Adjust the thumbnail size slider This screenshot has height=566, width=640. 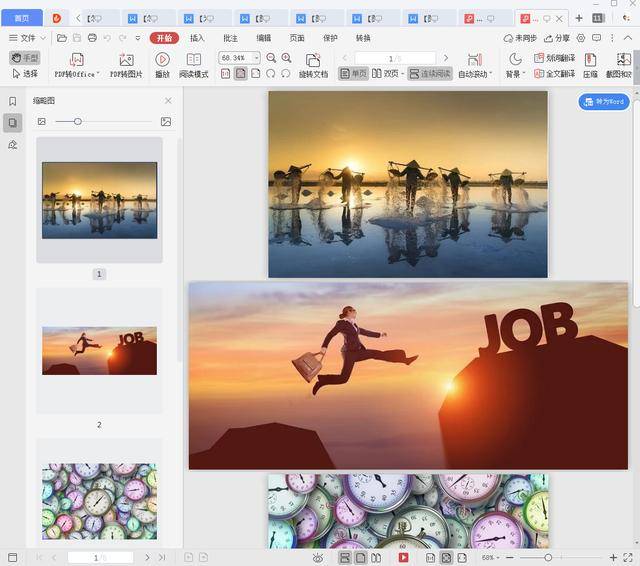coord(78,122)
